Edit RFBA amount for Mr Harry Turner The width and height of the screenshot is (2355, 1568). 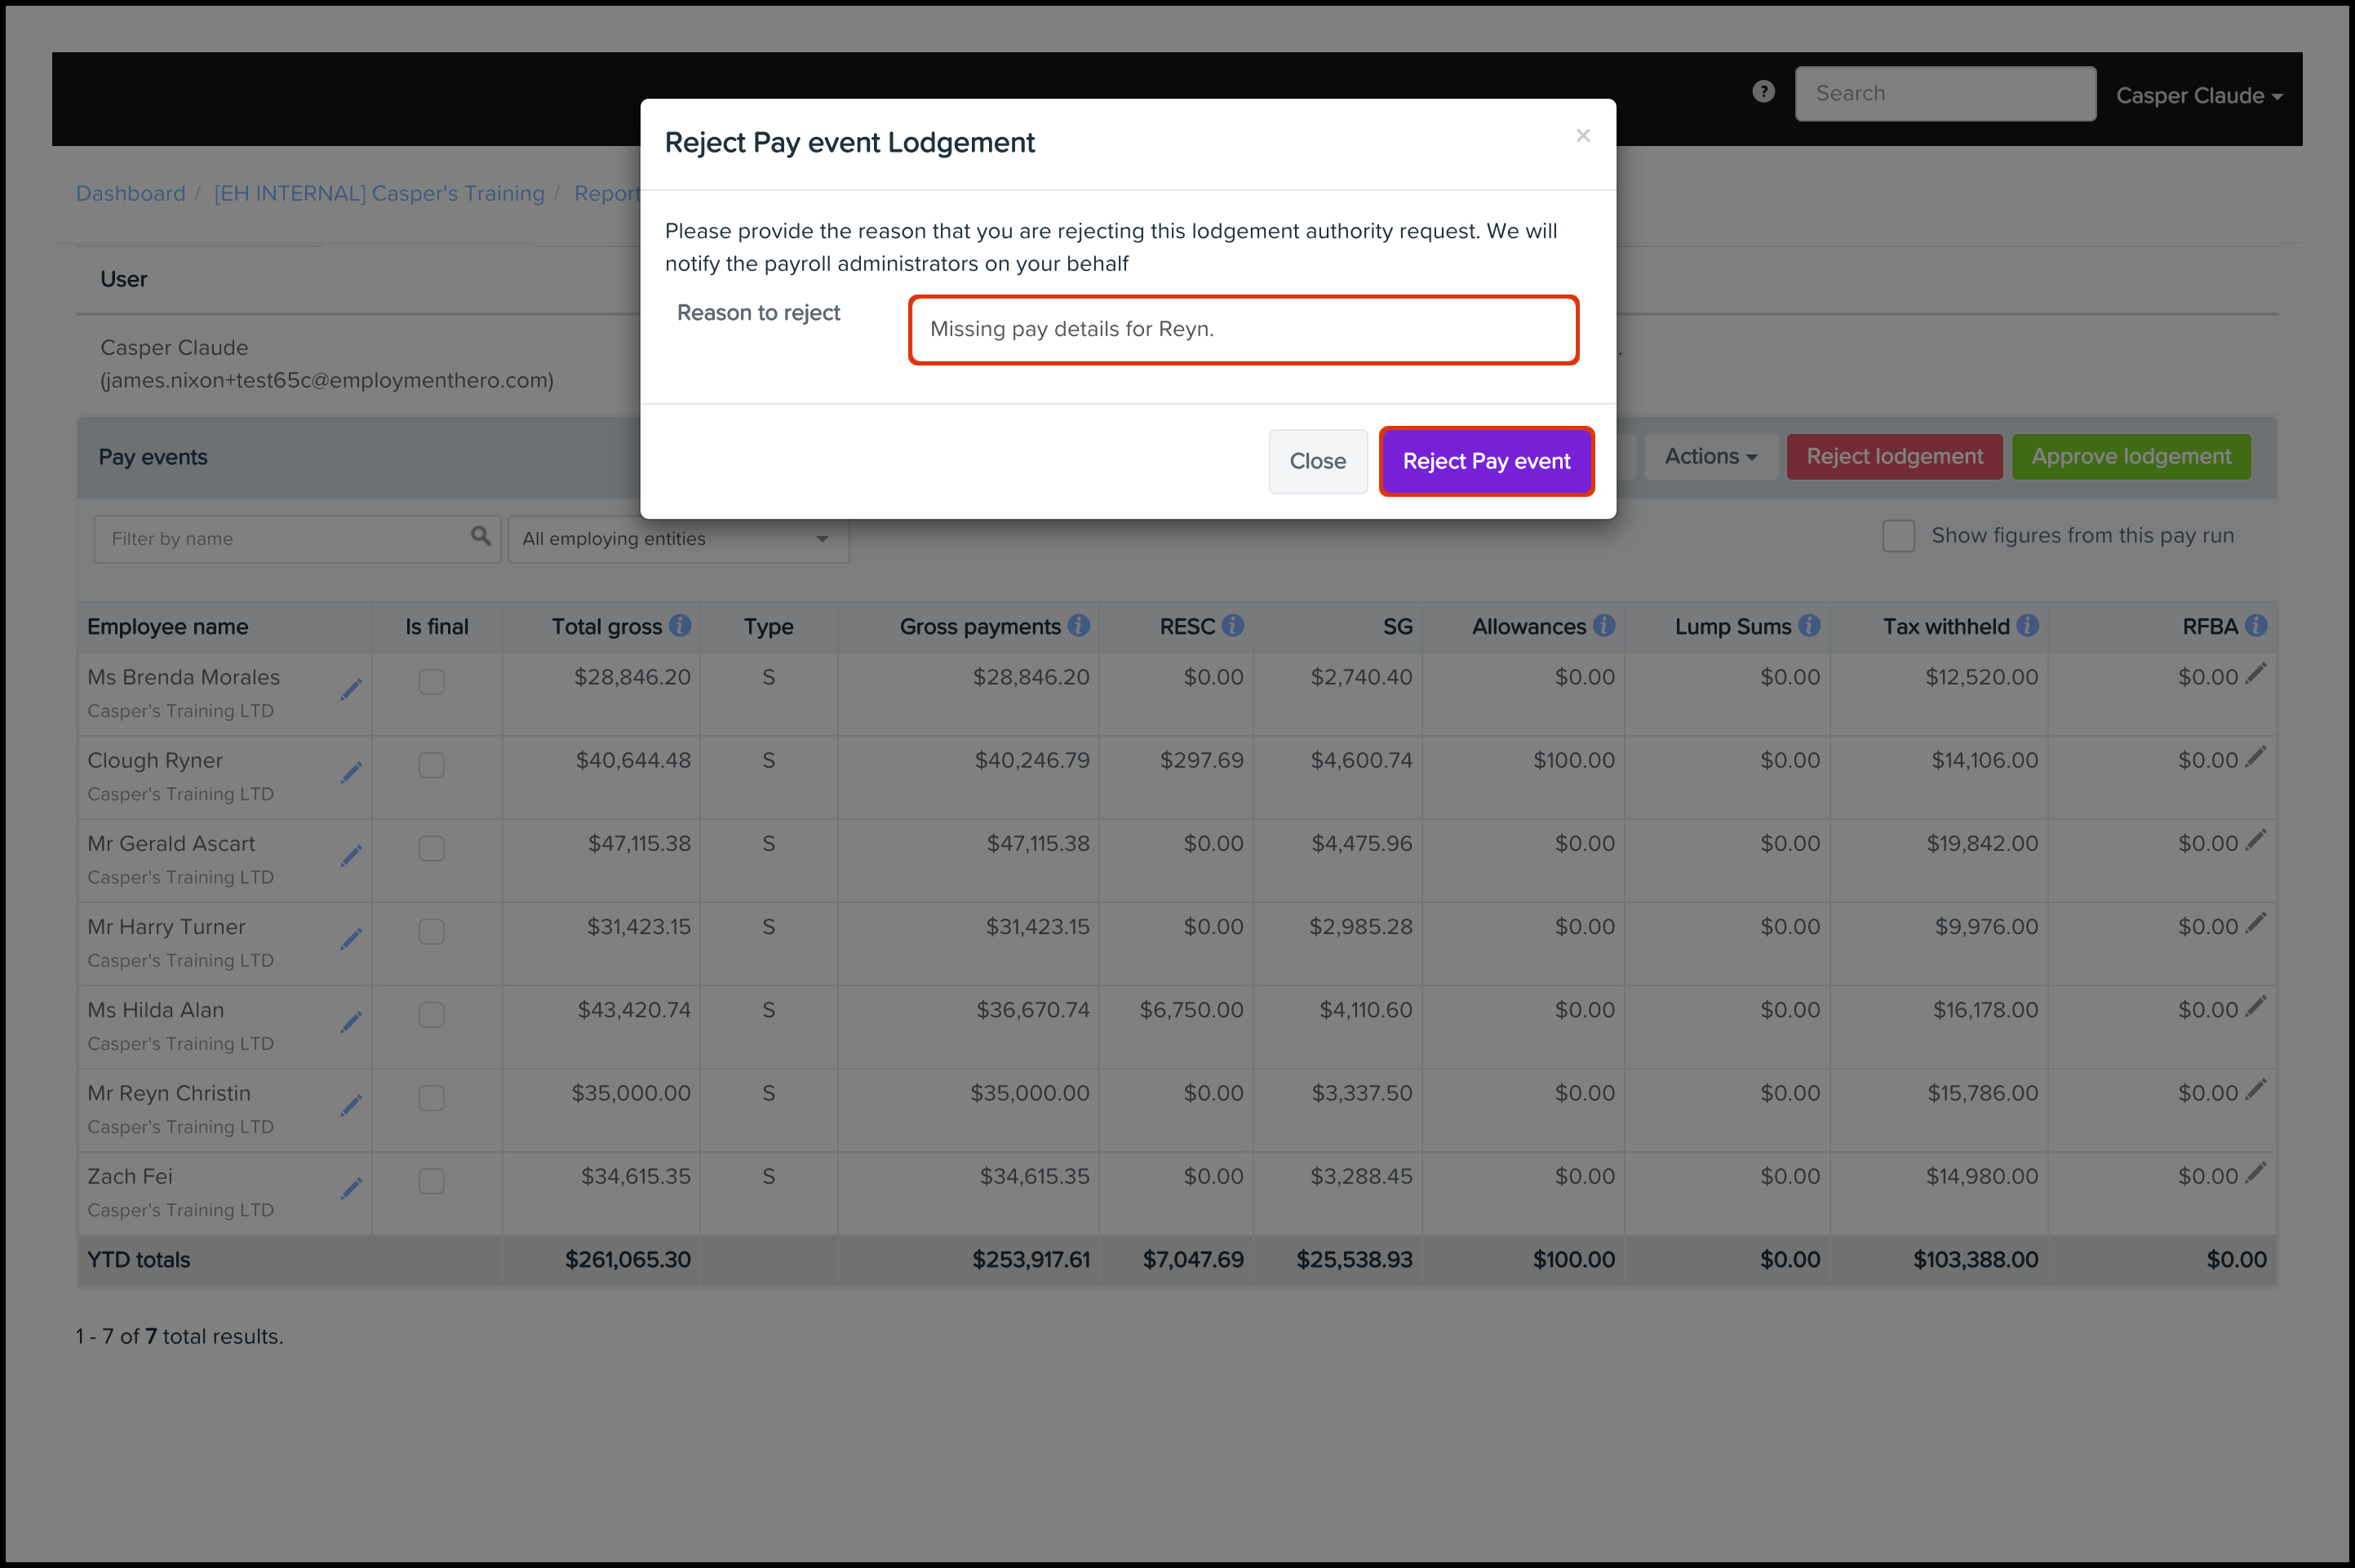(2255, 923)
